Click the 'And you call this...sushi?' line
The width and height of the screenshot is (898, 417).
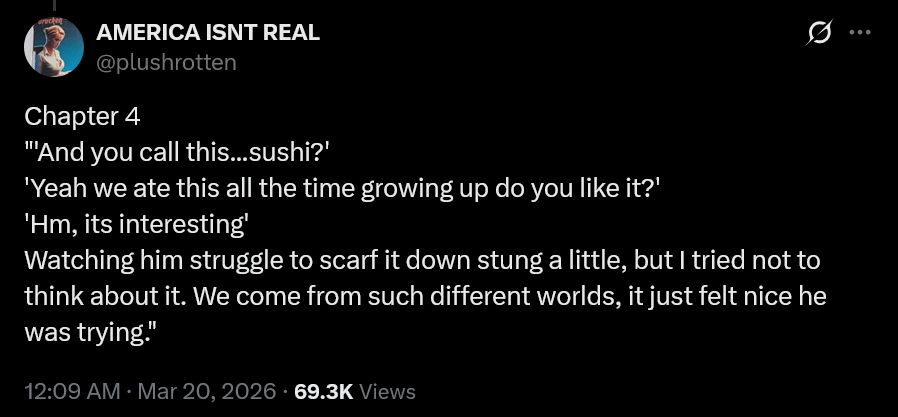(177, 153)
